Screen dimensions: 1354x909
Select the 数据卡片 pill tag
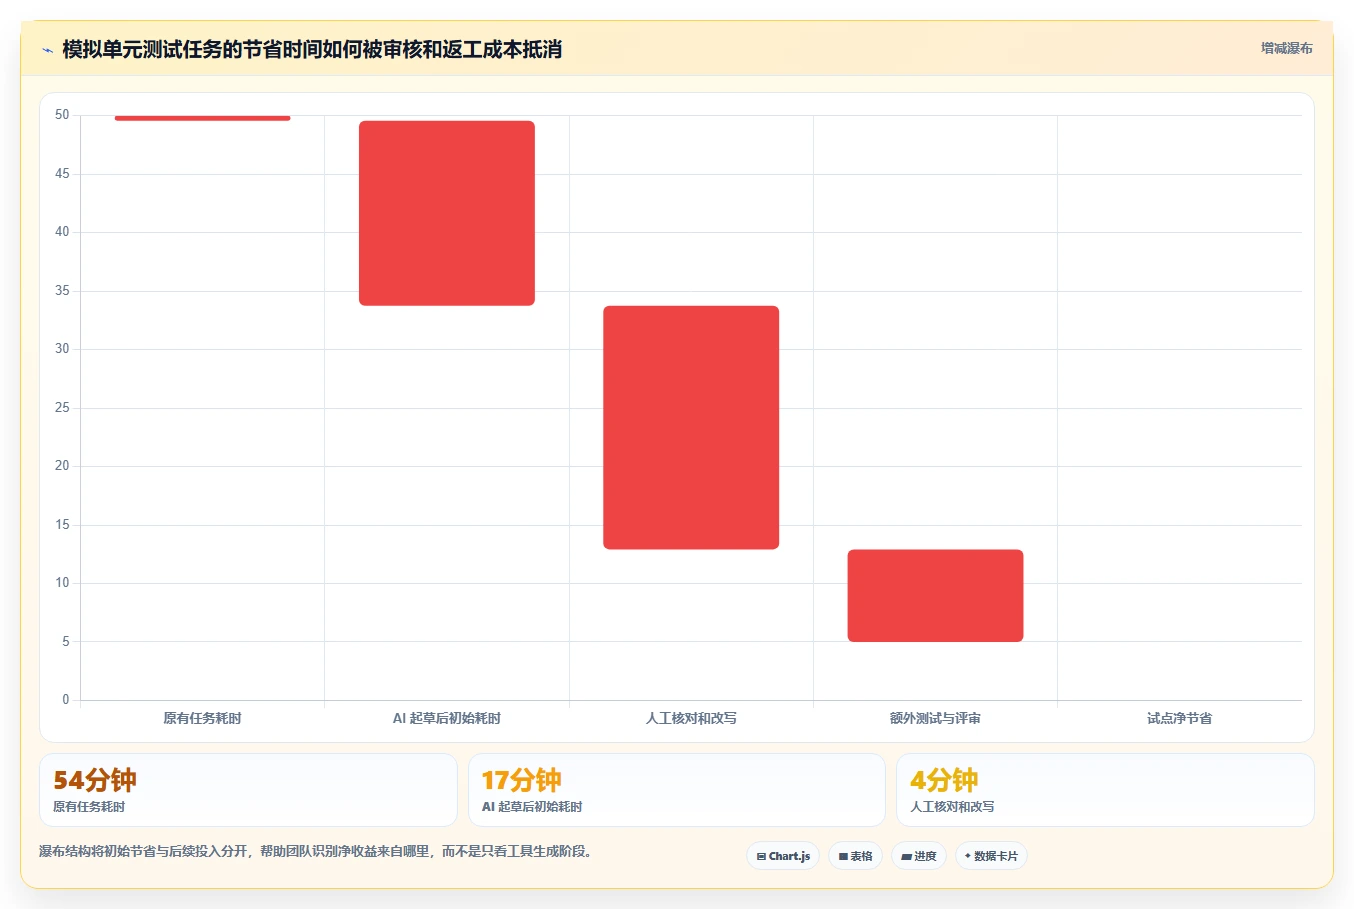pos(991,856)
